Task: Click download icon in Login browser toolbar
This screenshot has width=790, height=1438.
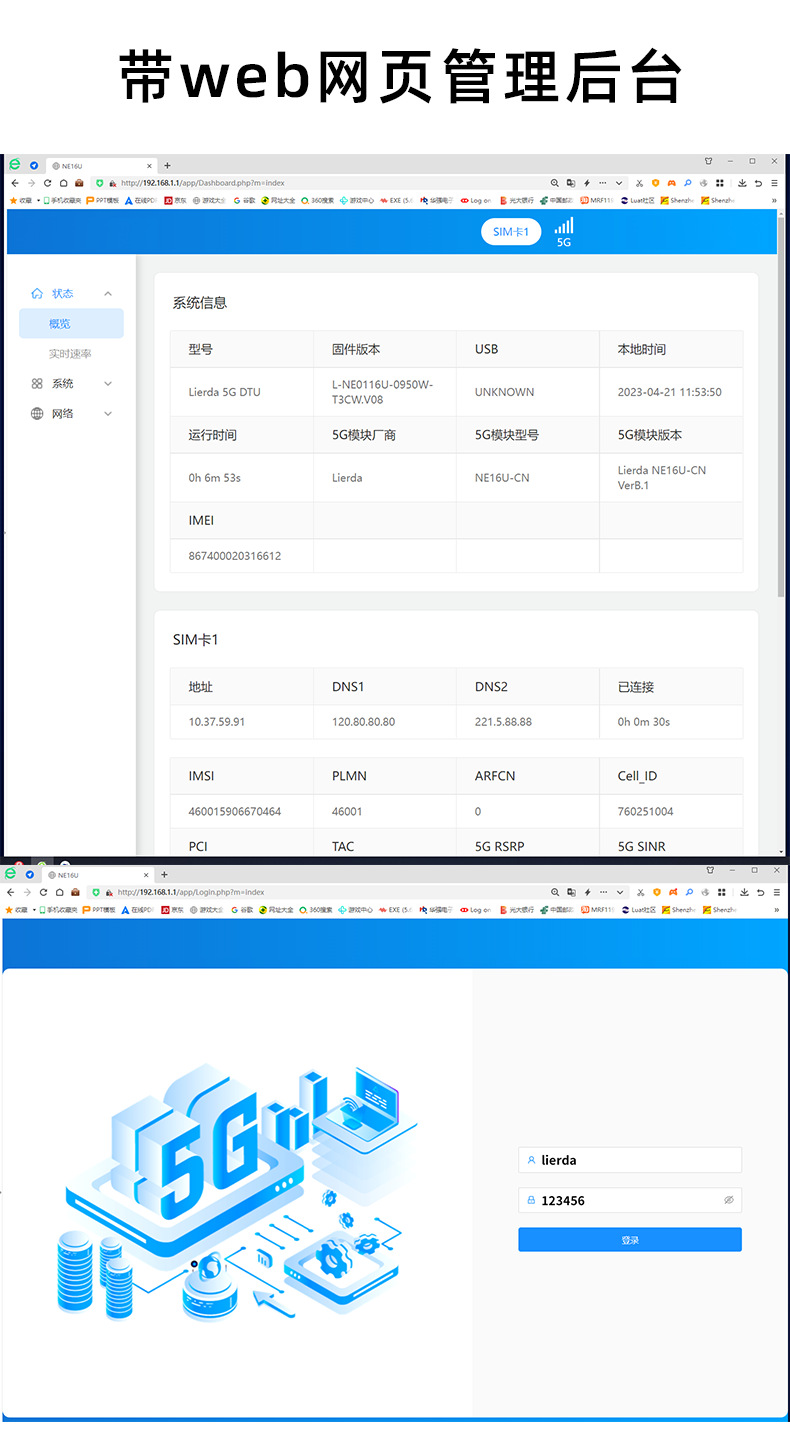Action: tap(743, 892)
